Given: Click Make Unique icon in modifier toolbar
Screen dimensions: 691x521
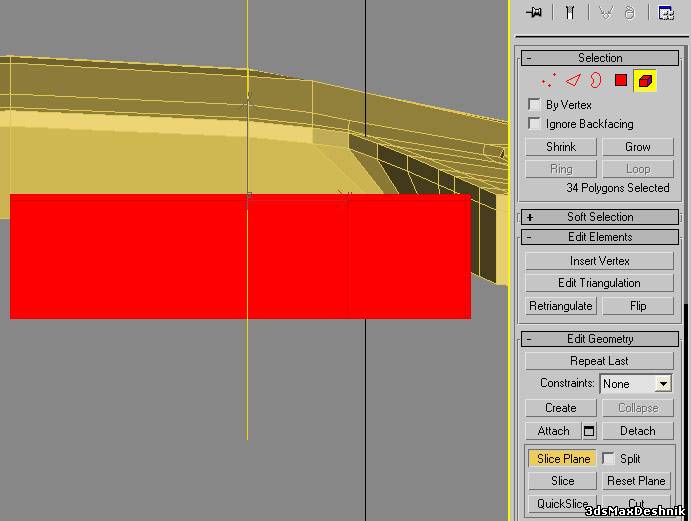Looking at the screenshot, I should pyautogui.click(x=606, y=12).
